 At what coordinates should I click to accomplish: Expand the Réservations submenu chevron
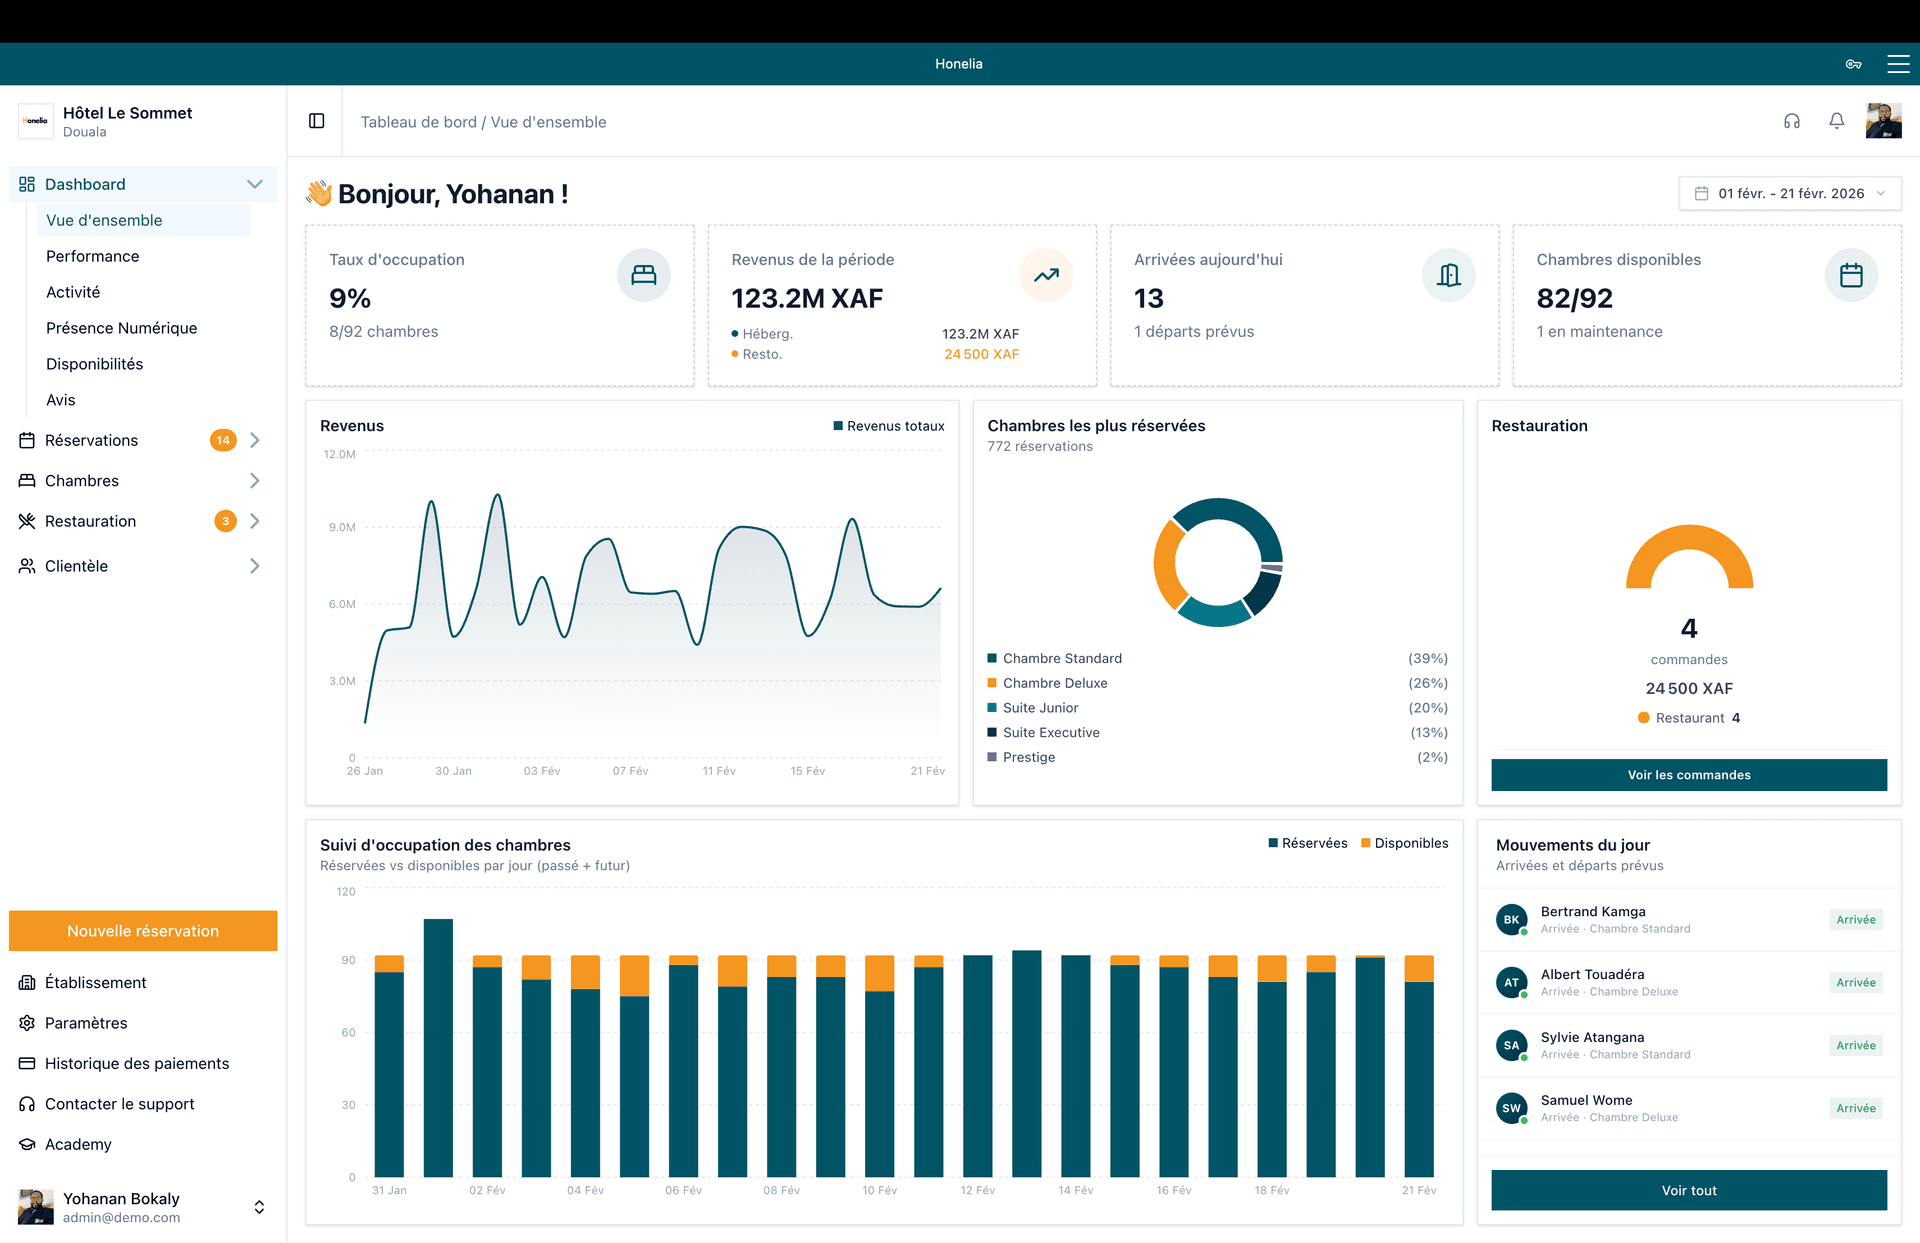(x=255, y=440)
